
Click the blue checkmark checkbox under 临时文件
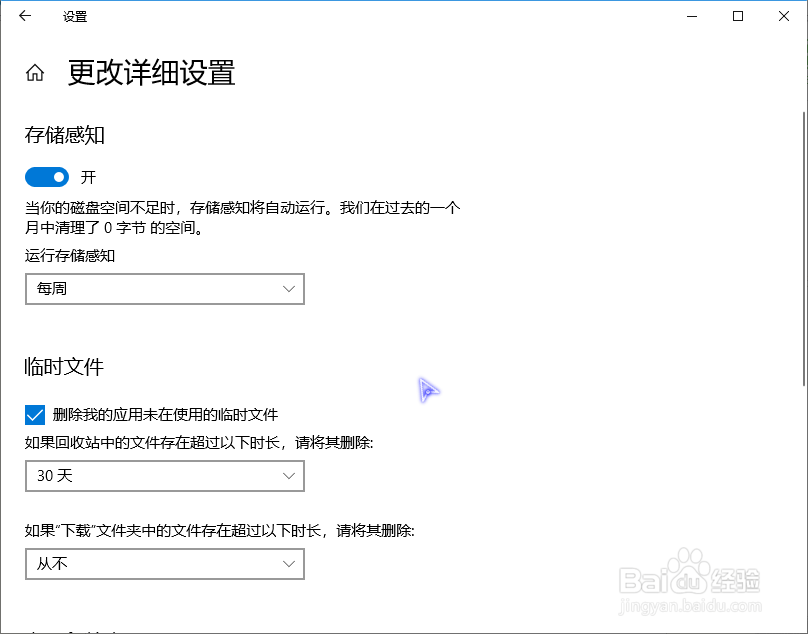coord(33,414)
